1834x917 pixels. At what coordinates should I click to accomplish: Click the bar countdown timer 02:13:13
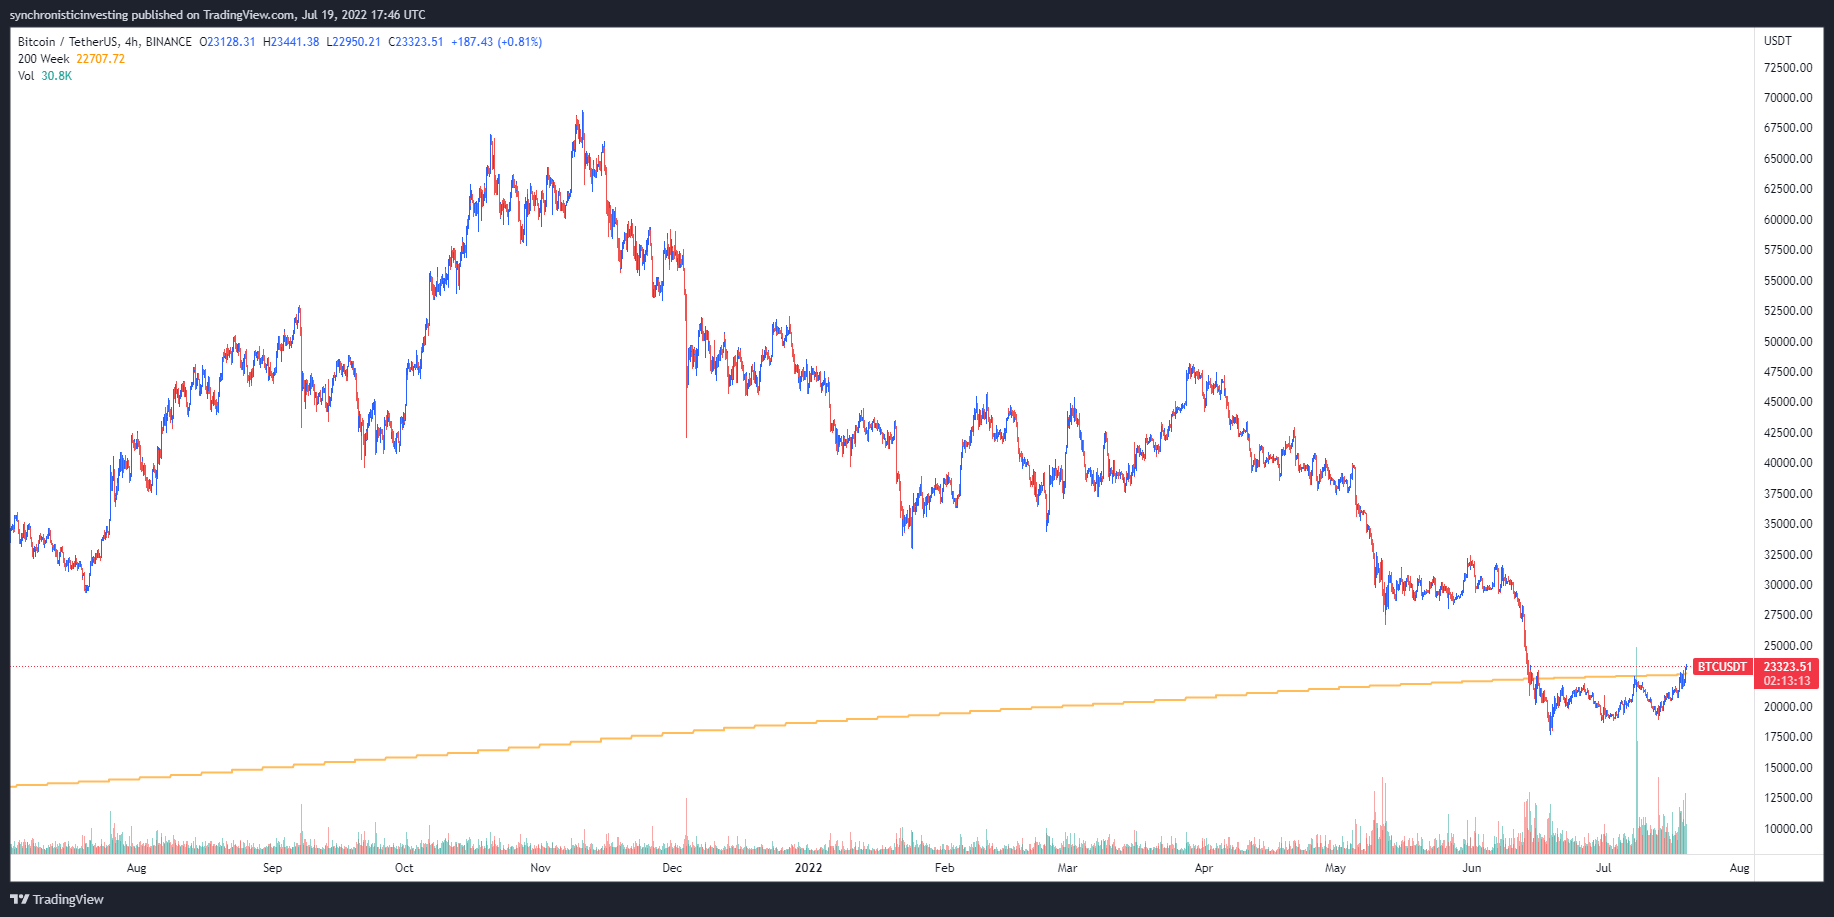click(1787, 681)
